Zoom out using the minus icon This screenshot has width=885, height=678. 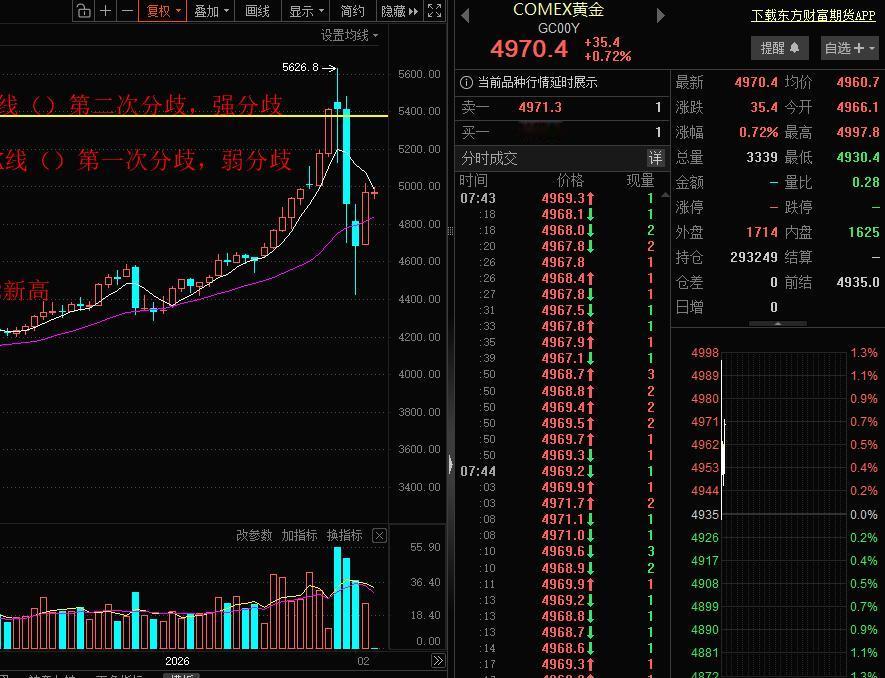click(127, 11)
